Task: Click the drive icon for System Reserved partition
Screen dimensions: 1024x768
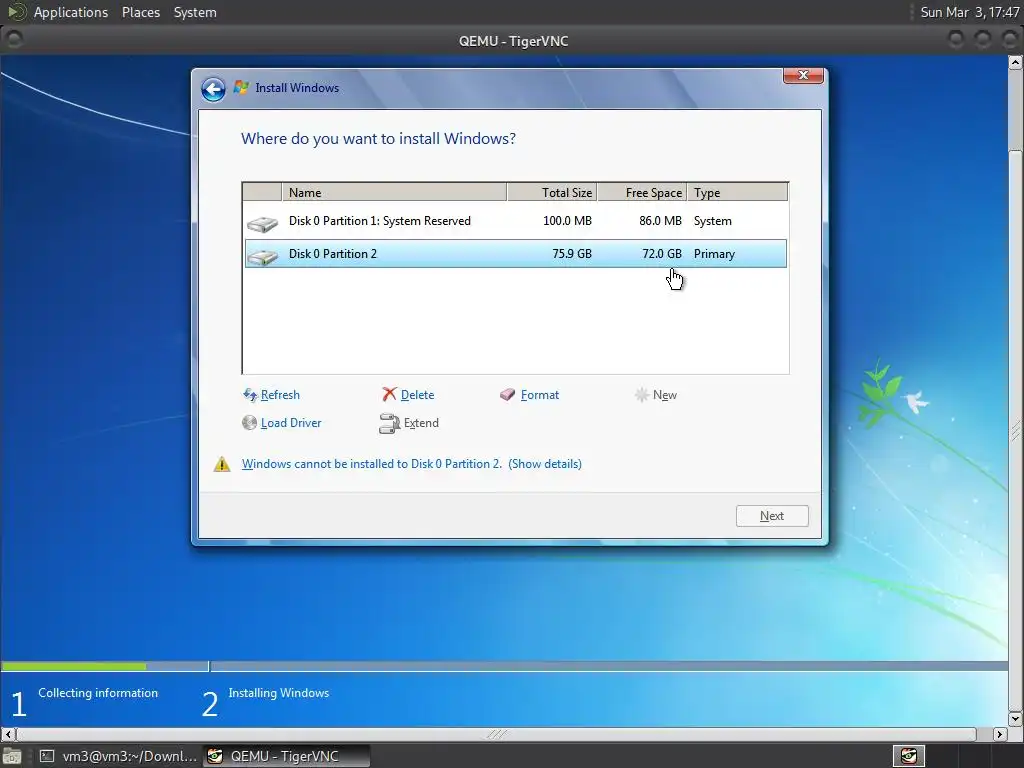Action: (263, 223)
